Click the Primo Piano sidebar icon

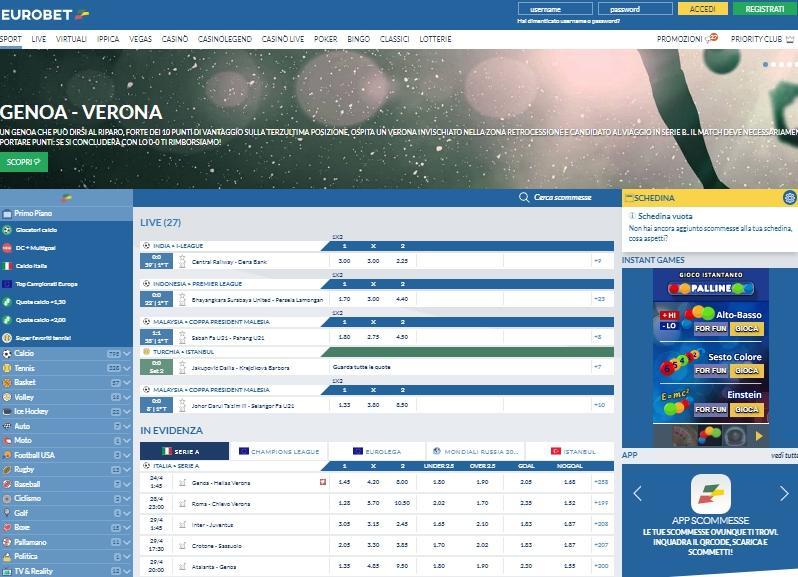7,214
